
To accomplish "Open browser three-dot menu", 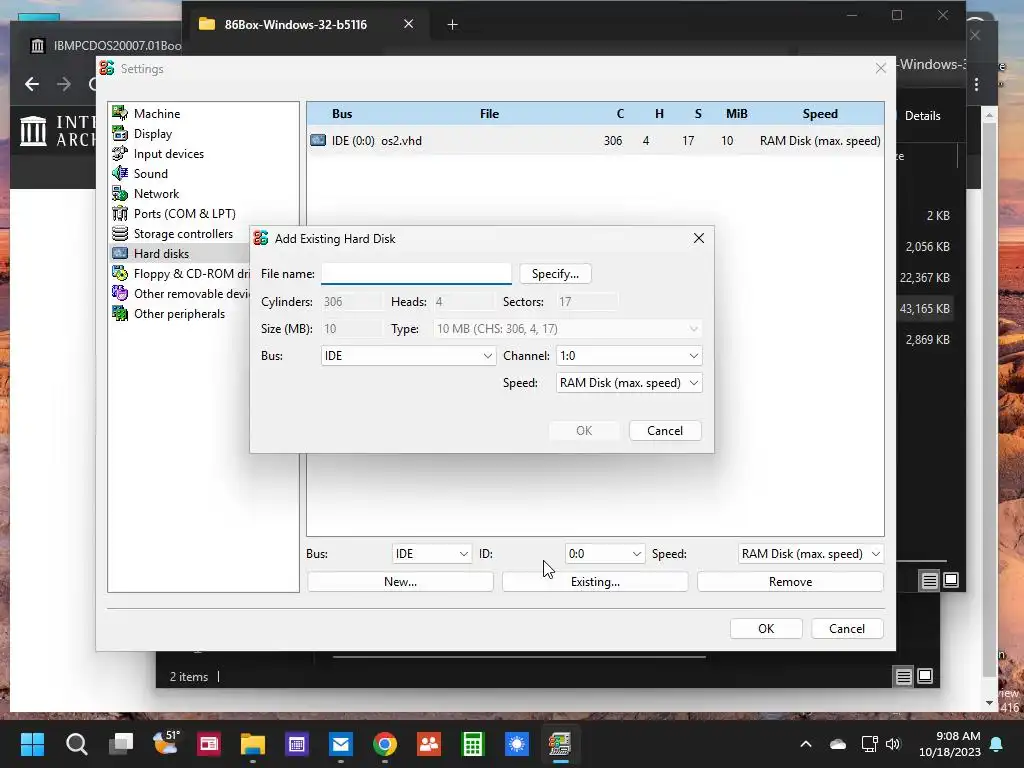I will coord(976,84).
